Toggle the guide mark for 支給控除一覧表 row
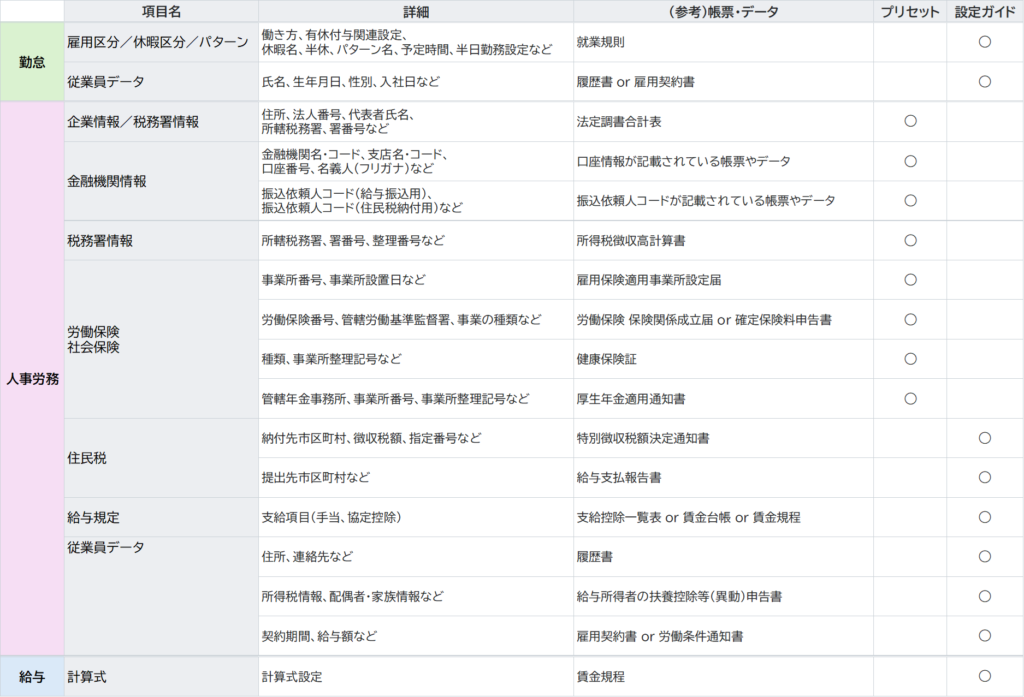 click(x=984, y=517)
